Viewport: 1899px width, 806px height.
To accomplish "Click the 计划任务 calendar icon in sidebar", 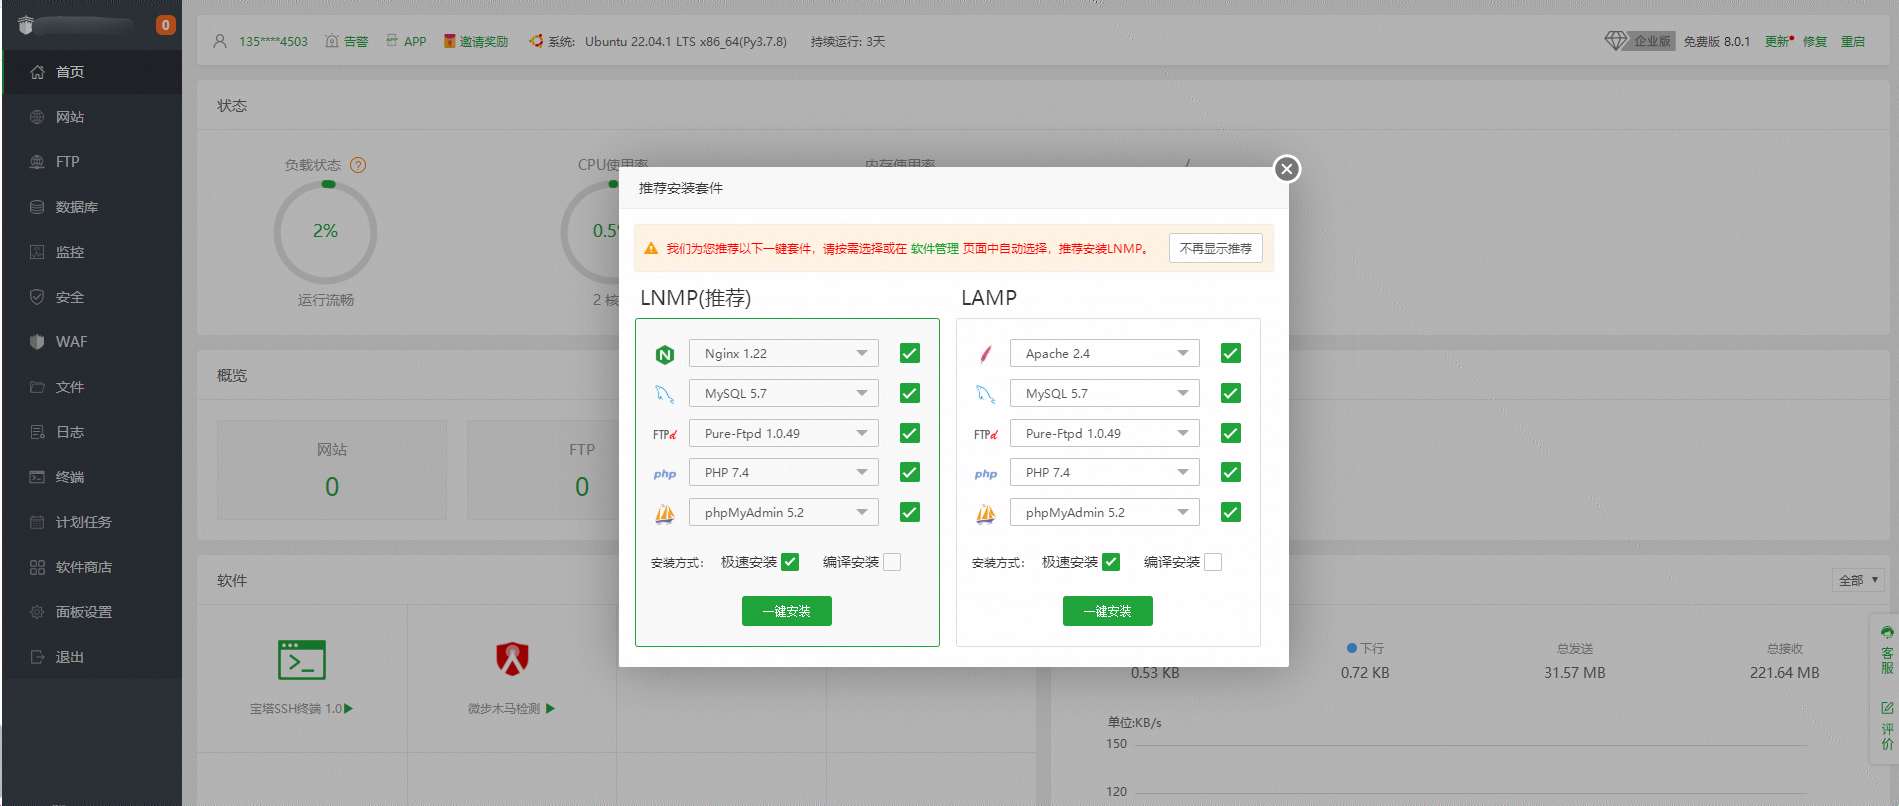I will pyautogui.click(x=37, y=522).
